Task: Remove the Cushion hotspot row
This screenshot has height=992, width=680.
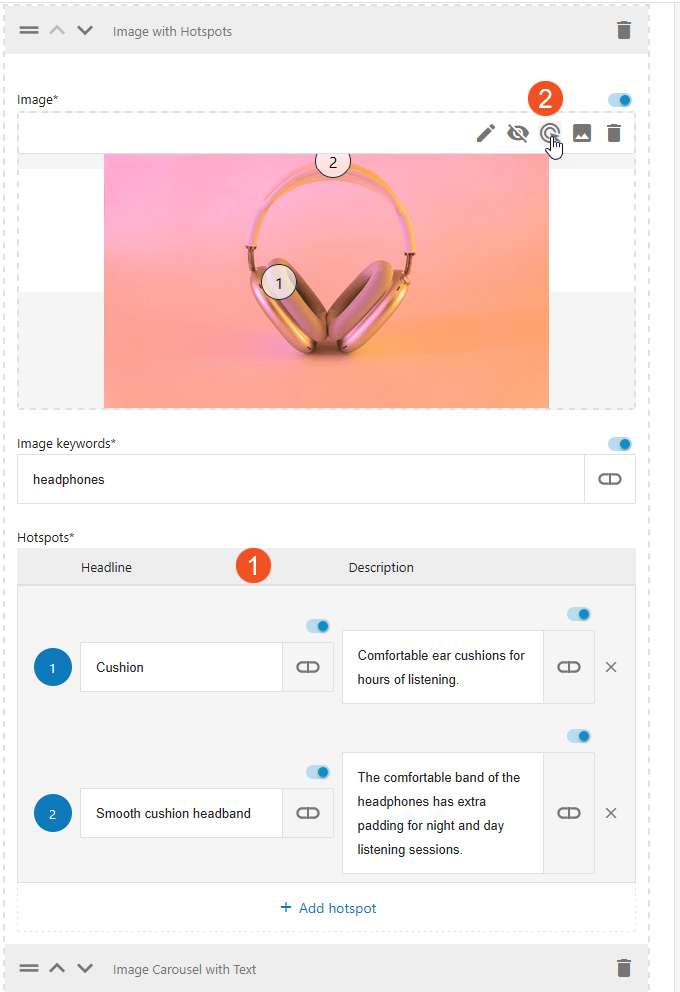Action: (x=611, y=667)
